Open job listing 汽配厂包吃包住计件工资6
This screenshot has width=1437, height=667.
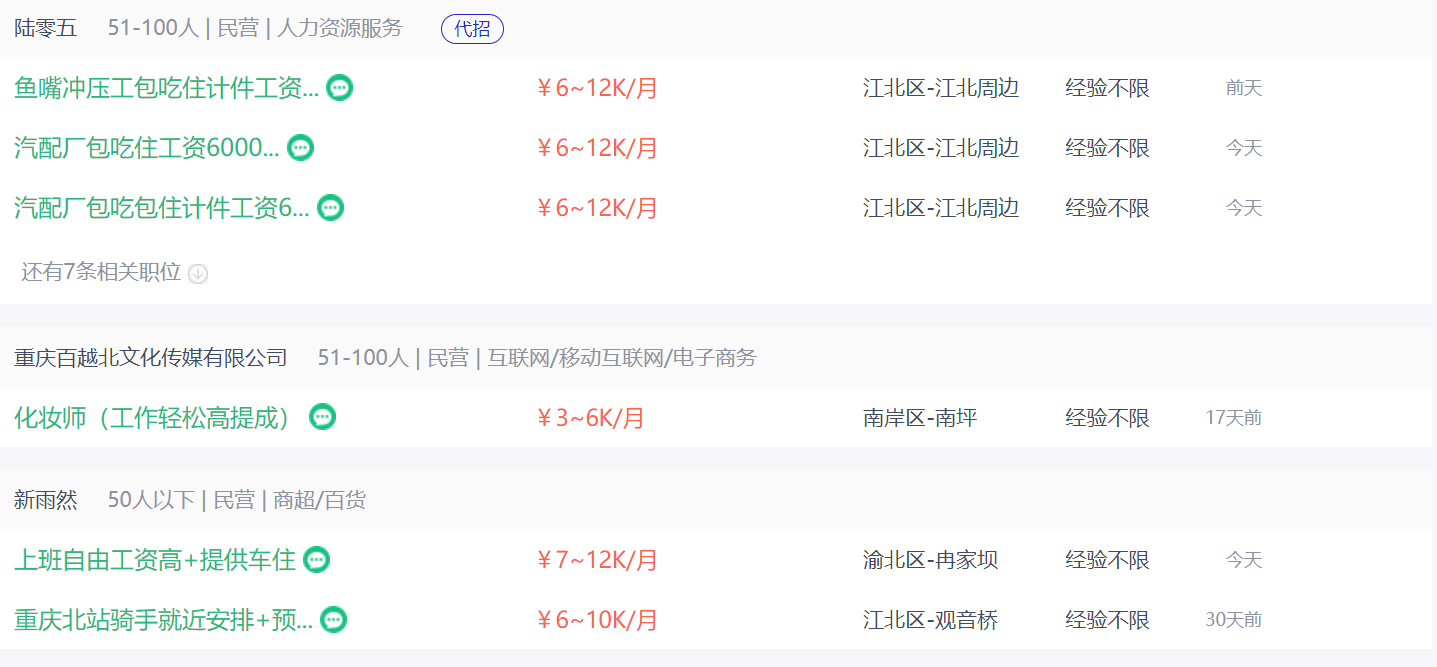(x=162, y=208)
